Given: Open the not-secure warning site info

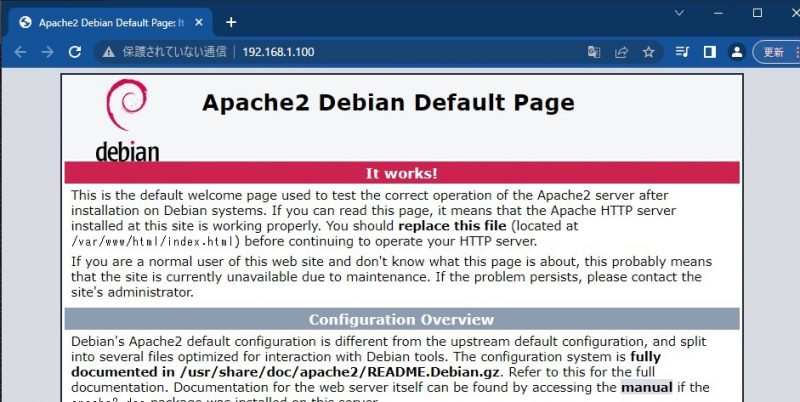Looking at the screenshot, I should tap(108, 52).
